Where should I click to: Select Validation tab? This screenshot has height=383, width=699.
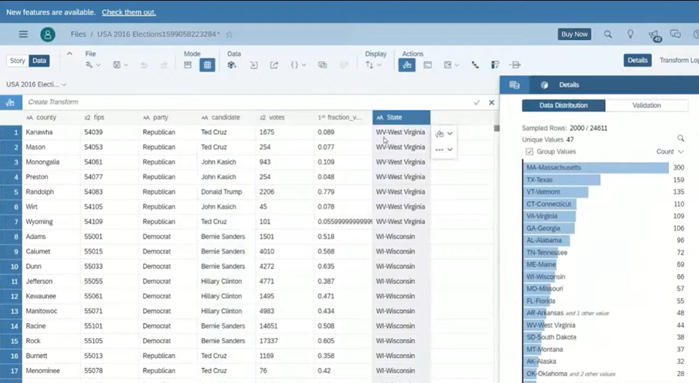click(x=646, y=106)
